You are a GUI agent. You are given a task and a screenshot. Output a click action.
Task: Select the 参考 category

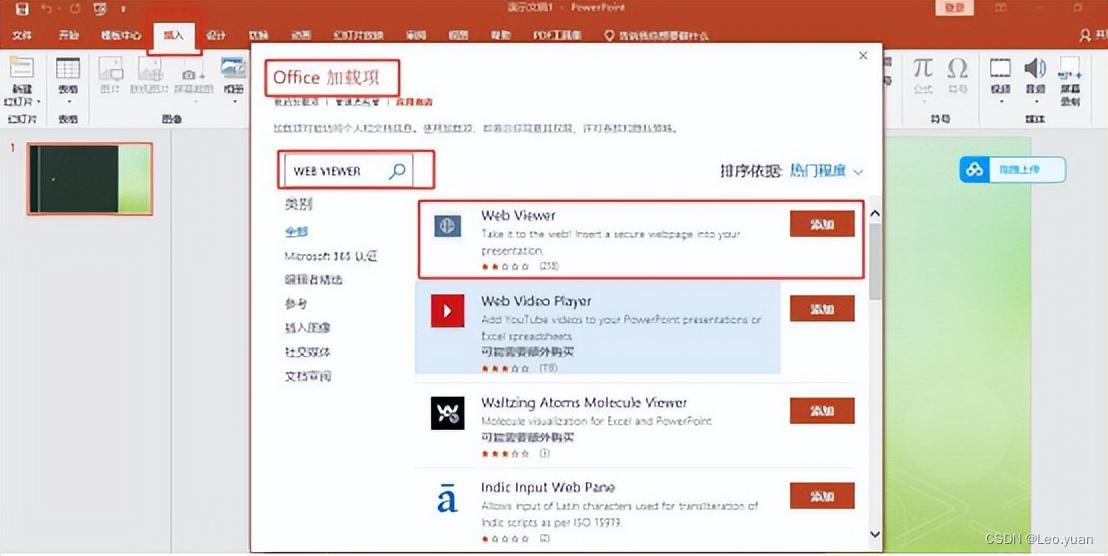(296, 304)
